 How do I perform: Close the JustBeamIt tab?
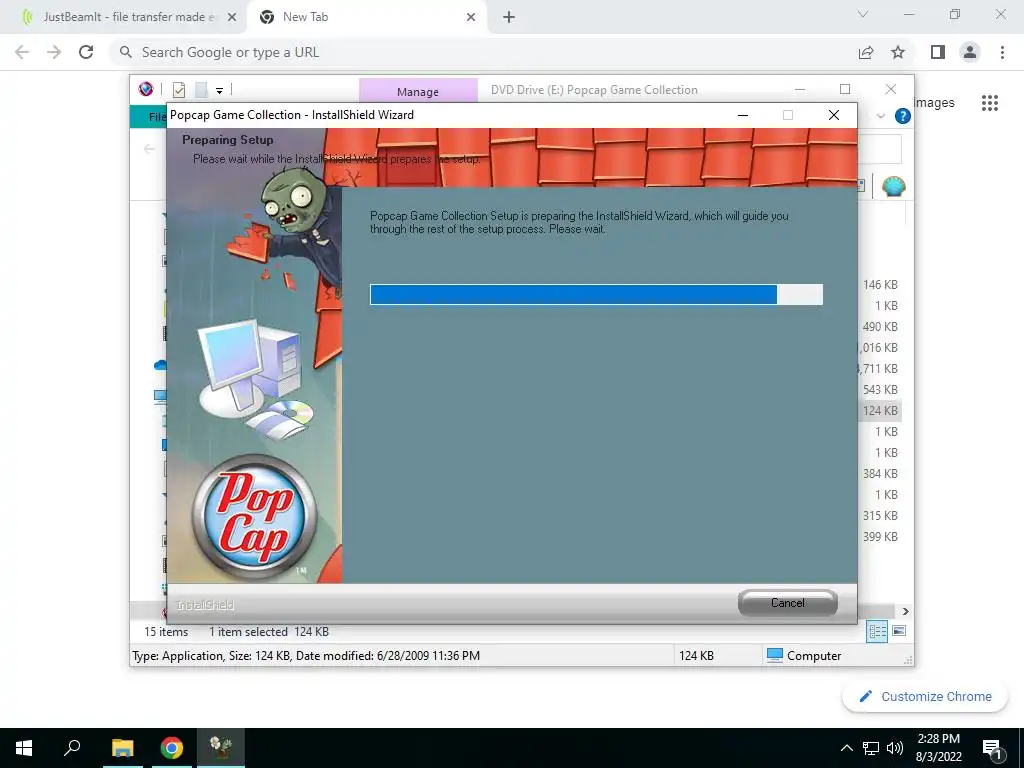[x=232, y=17]
